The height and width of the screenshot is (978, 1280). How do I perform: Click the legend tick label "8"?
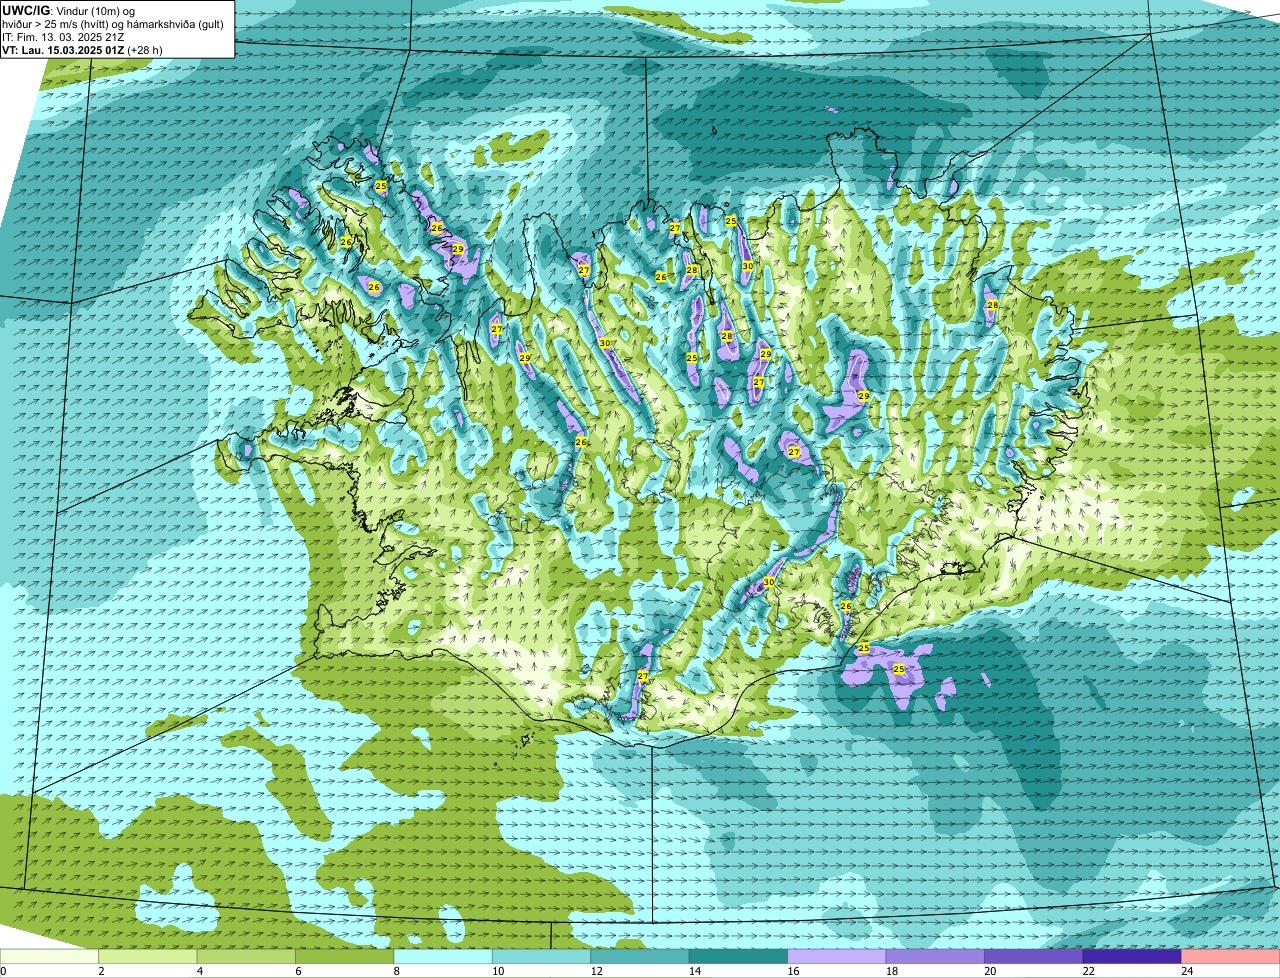coord(397,971)
